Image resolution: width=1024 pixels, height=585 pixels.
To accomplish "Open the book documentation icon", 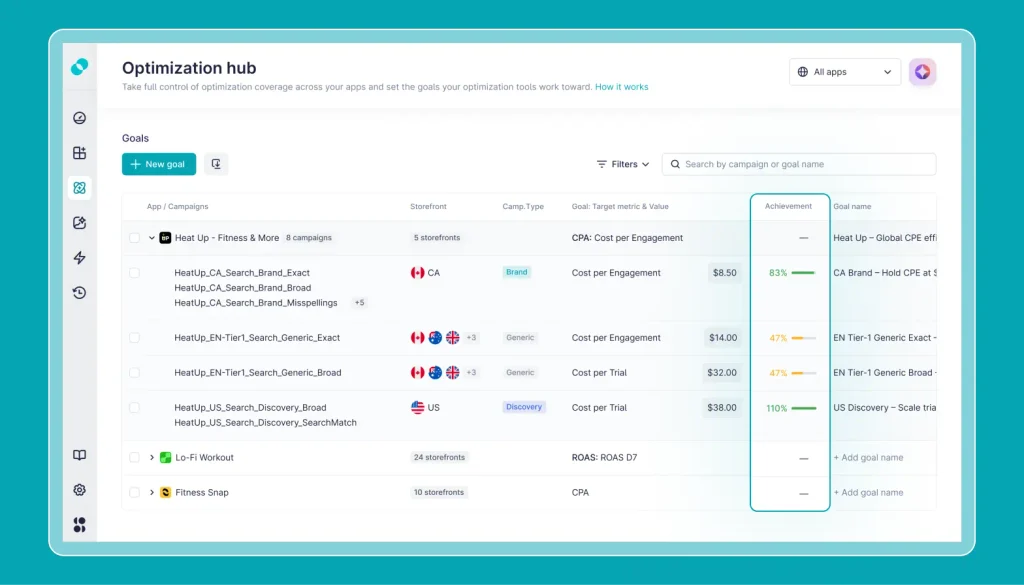I will tap(80, 455).
